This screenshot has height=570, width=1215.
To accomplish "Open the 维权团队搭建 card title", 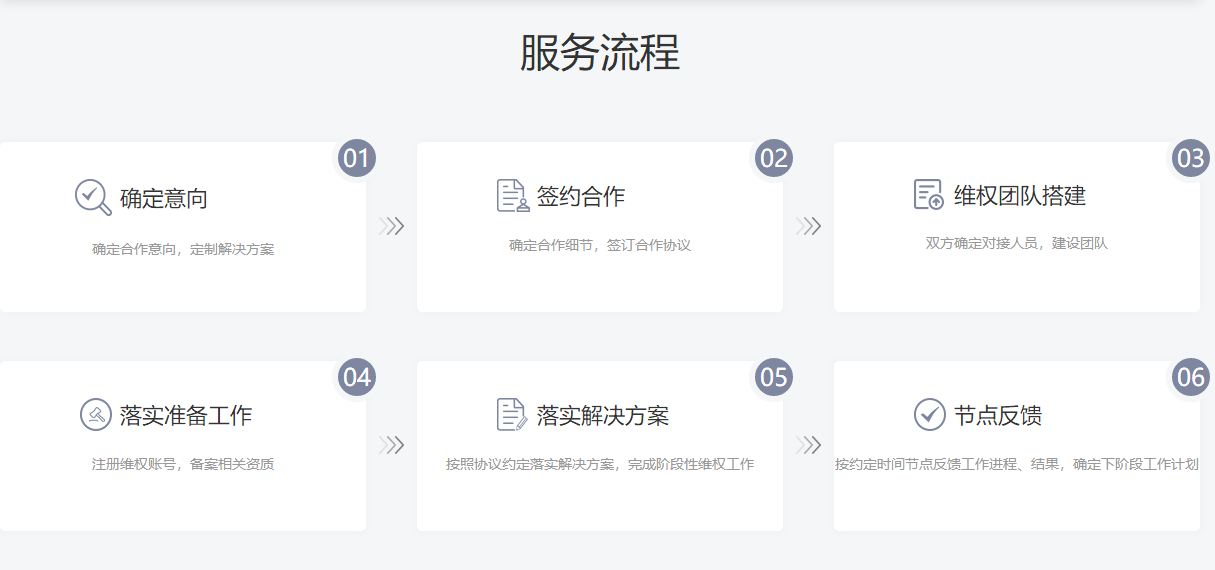I will [x=1019, y=196].
